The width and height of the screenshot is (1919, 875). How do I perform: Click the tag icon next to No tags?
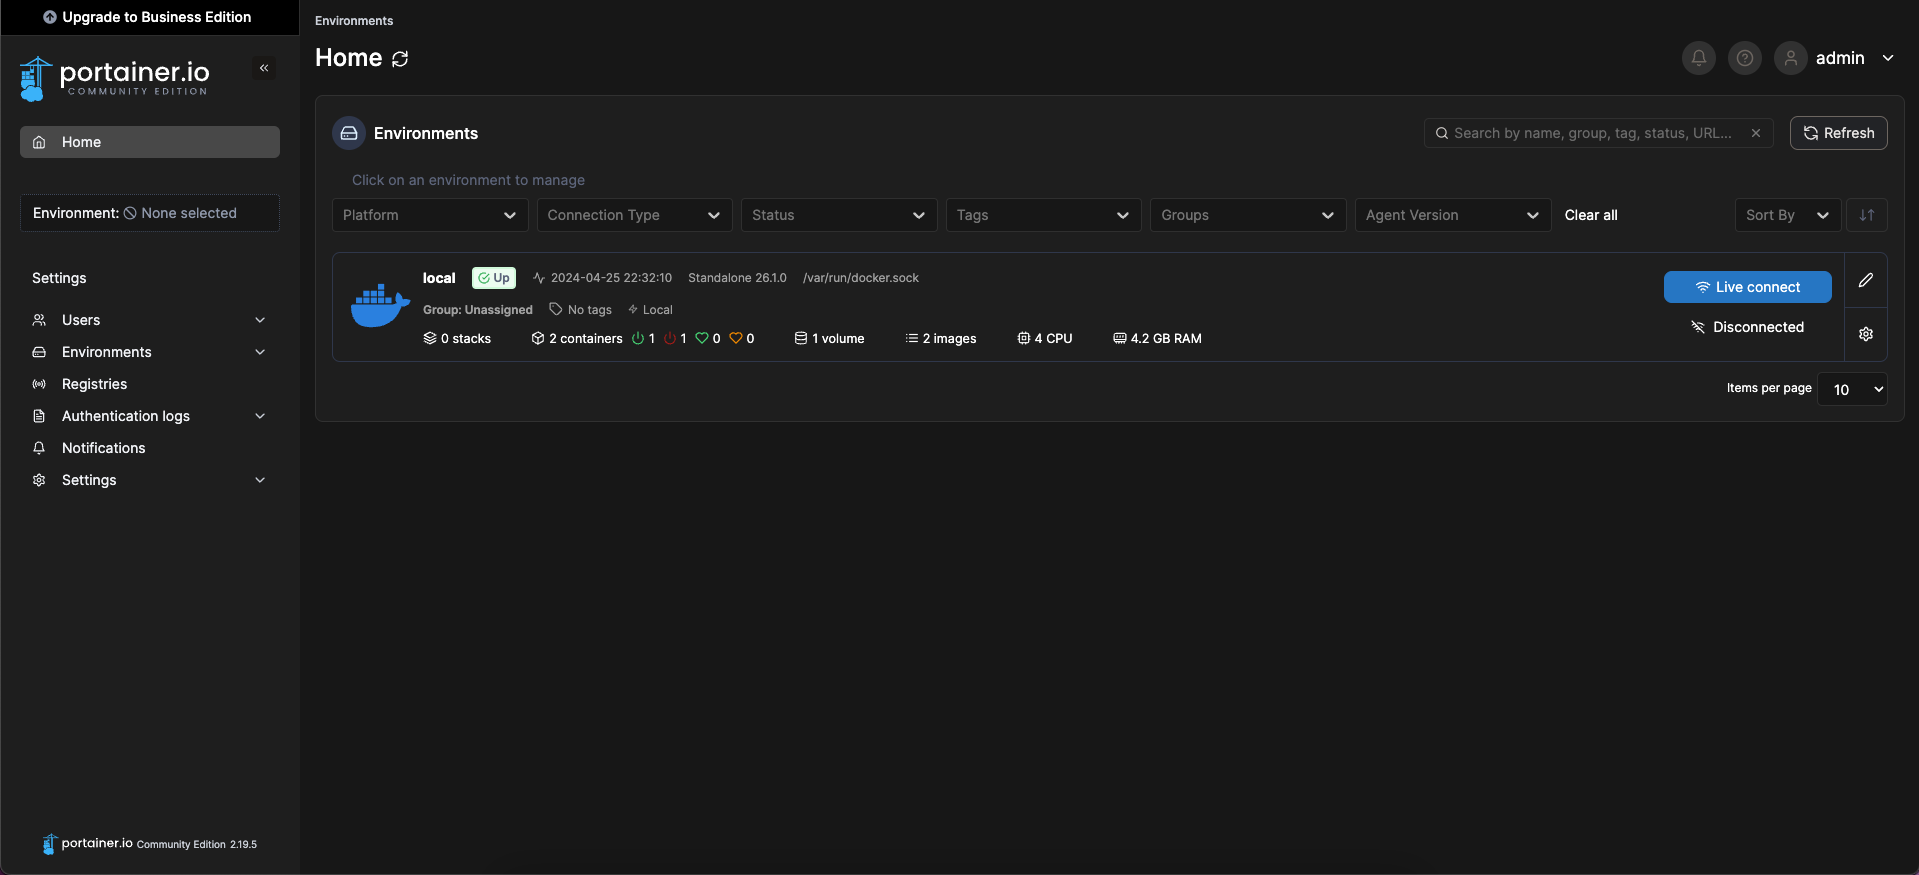point(556,309)
